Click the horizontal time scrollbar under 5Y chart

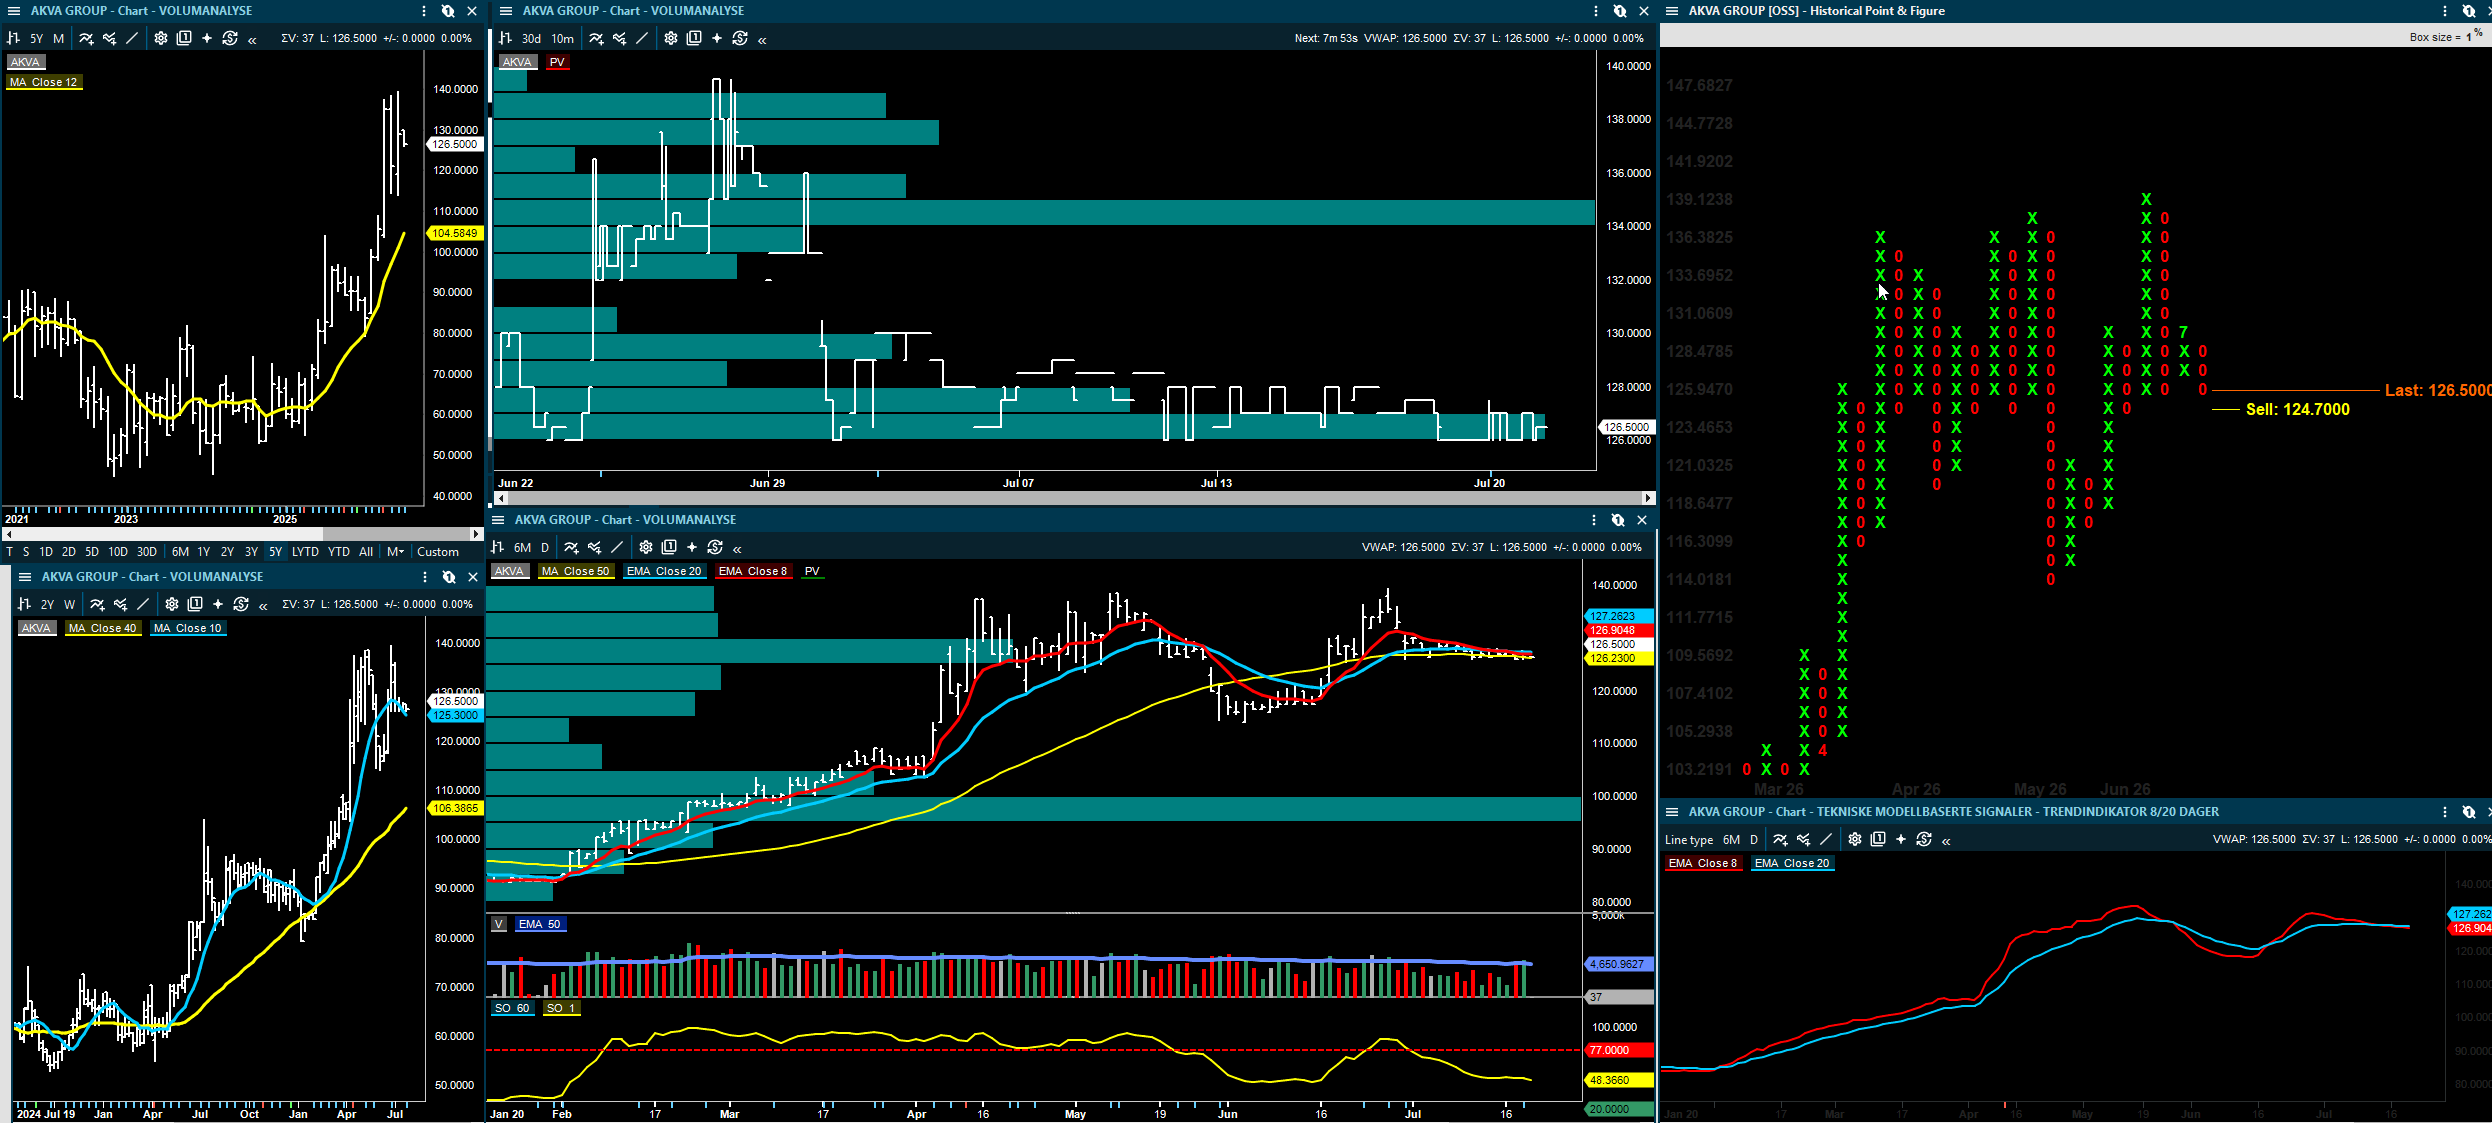click(242, 534)
